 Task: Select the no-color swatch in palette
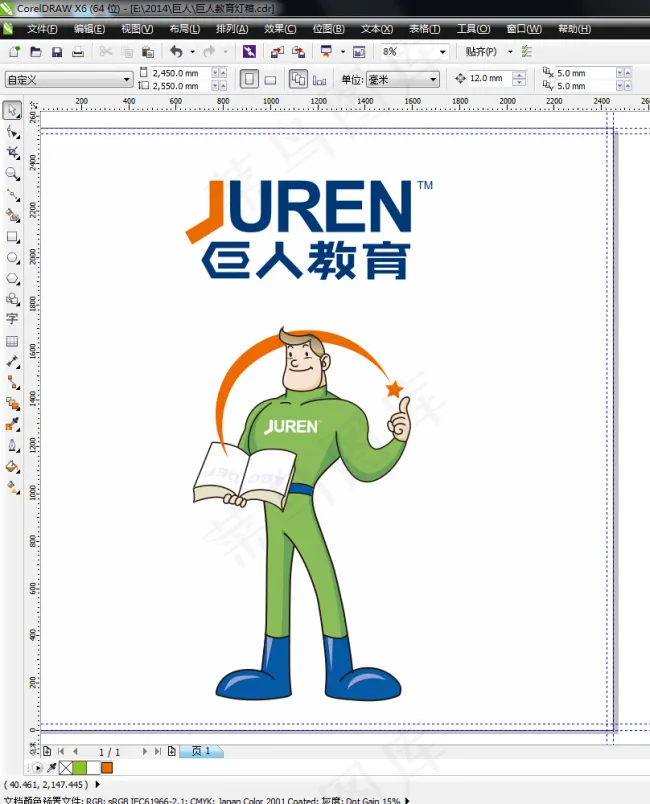(x=66, y=768)
